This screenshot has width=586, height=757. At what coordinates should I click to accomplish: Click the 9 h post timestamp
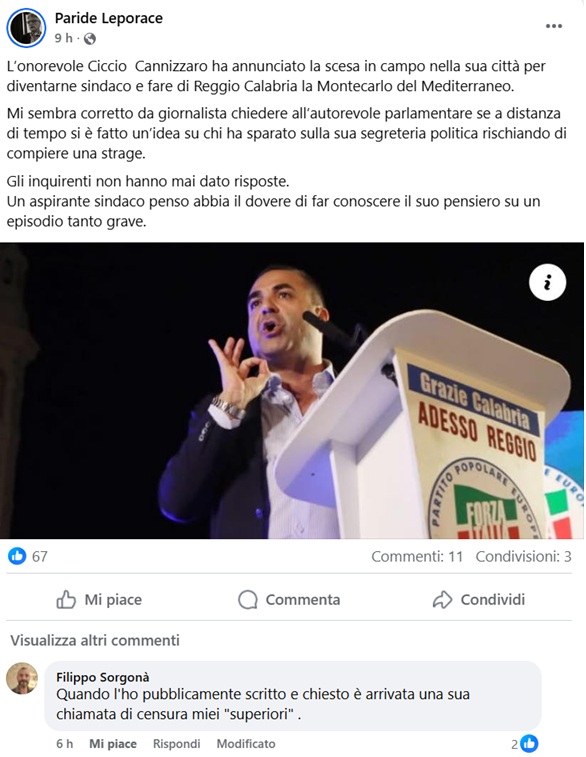pyautogui.click(x=63, y=38)
